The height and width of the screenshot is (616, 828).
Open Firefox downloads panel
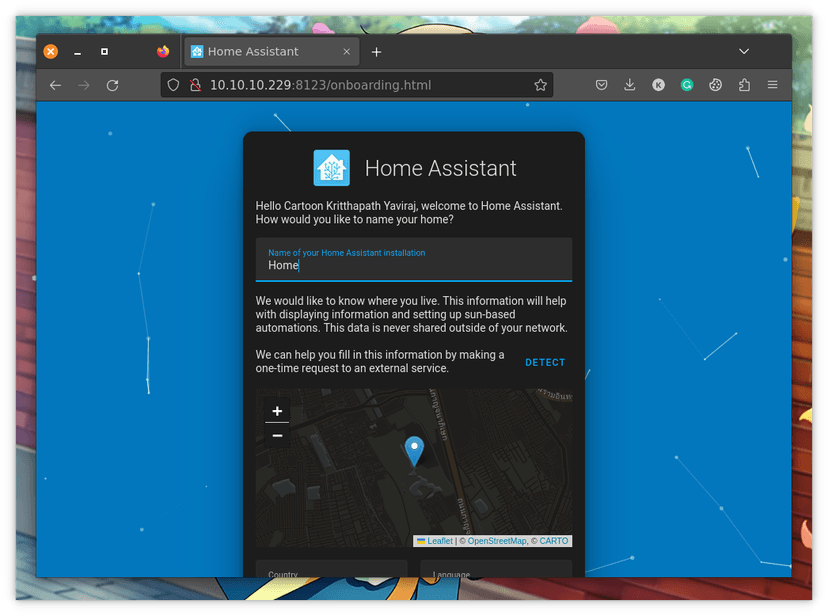point(629,86)
